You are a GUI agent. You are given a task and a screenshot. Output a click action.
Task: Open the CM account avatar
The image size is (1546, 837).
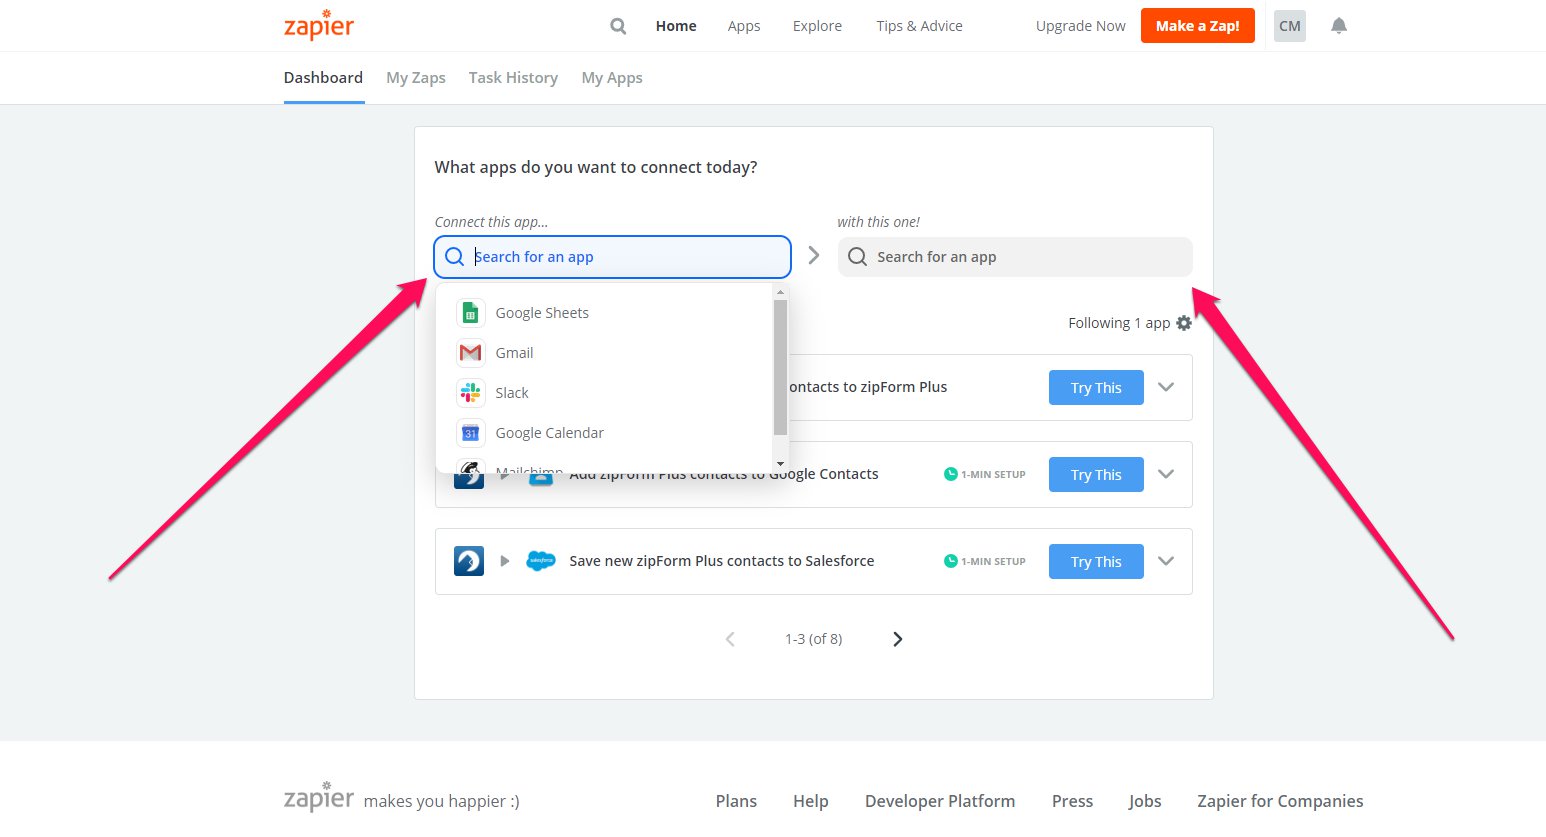[x=1290, y=26]
